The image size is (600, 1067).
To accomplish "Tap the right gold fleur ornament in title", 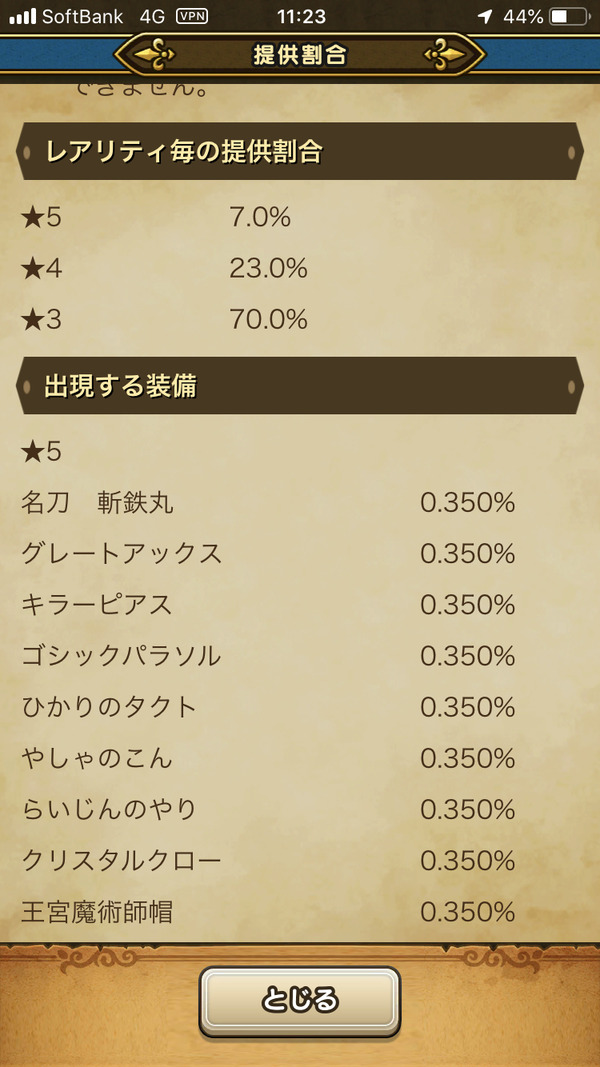I will click(444, 55).
